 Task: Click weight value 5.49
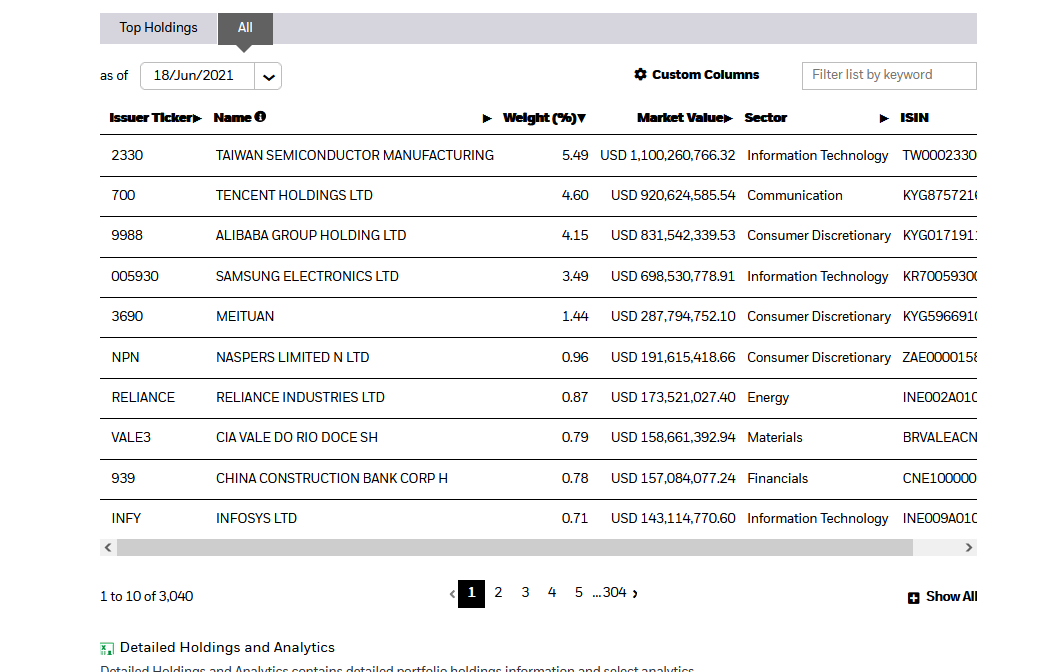coord(575,155)
